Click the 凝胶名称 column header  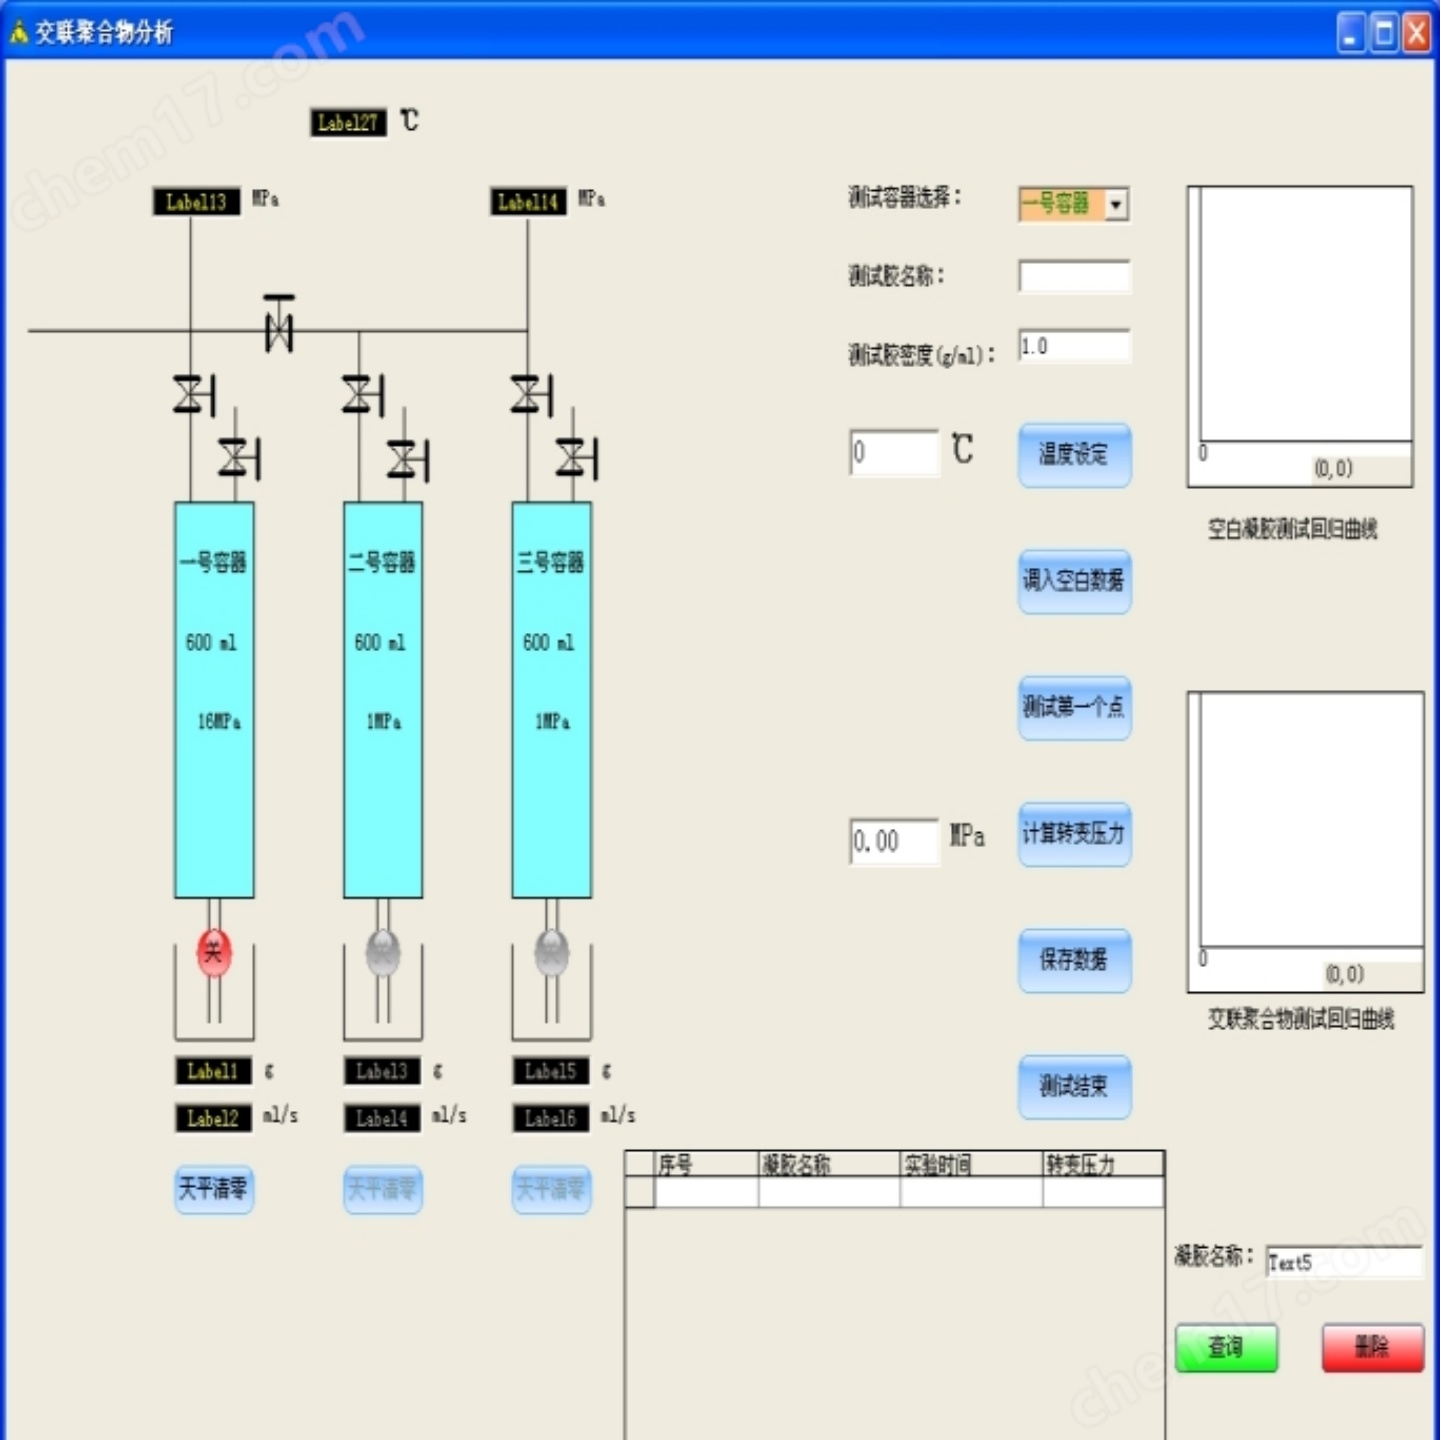[x=829, y=1164]
